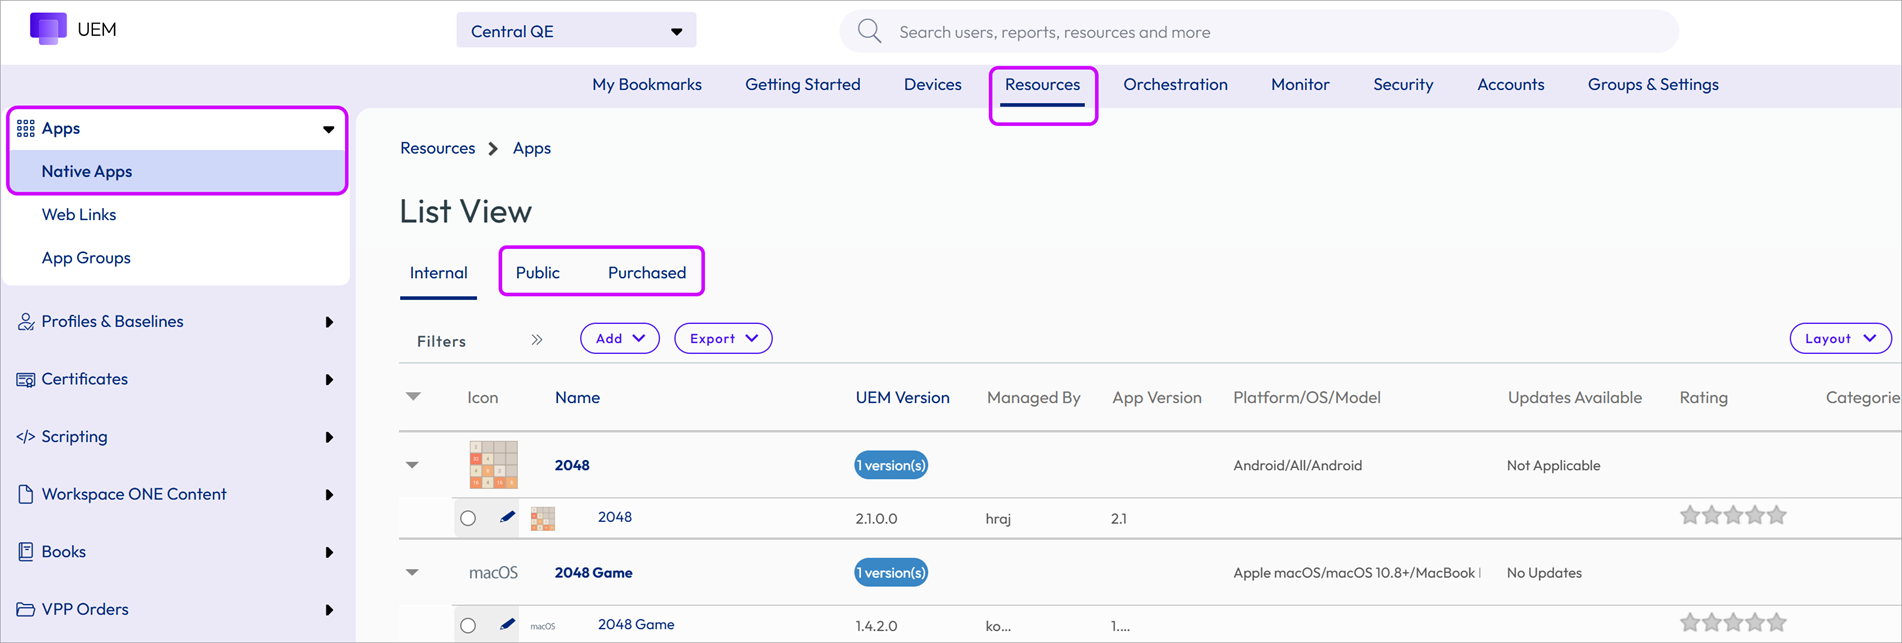The width and height of the screenshot is (1902, 643).
Task: Open the 2048 version sub-row link
Action: (x=615, y=517)
